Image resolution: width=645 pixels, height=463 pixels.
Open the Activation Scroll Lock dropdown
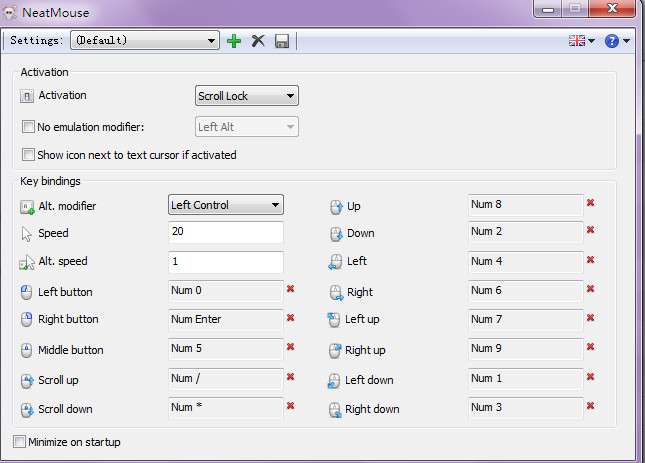coord(246,96)
